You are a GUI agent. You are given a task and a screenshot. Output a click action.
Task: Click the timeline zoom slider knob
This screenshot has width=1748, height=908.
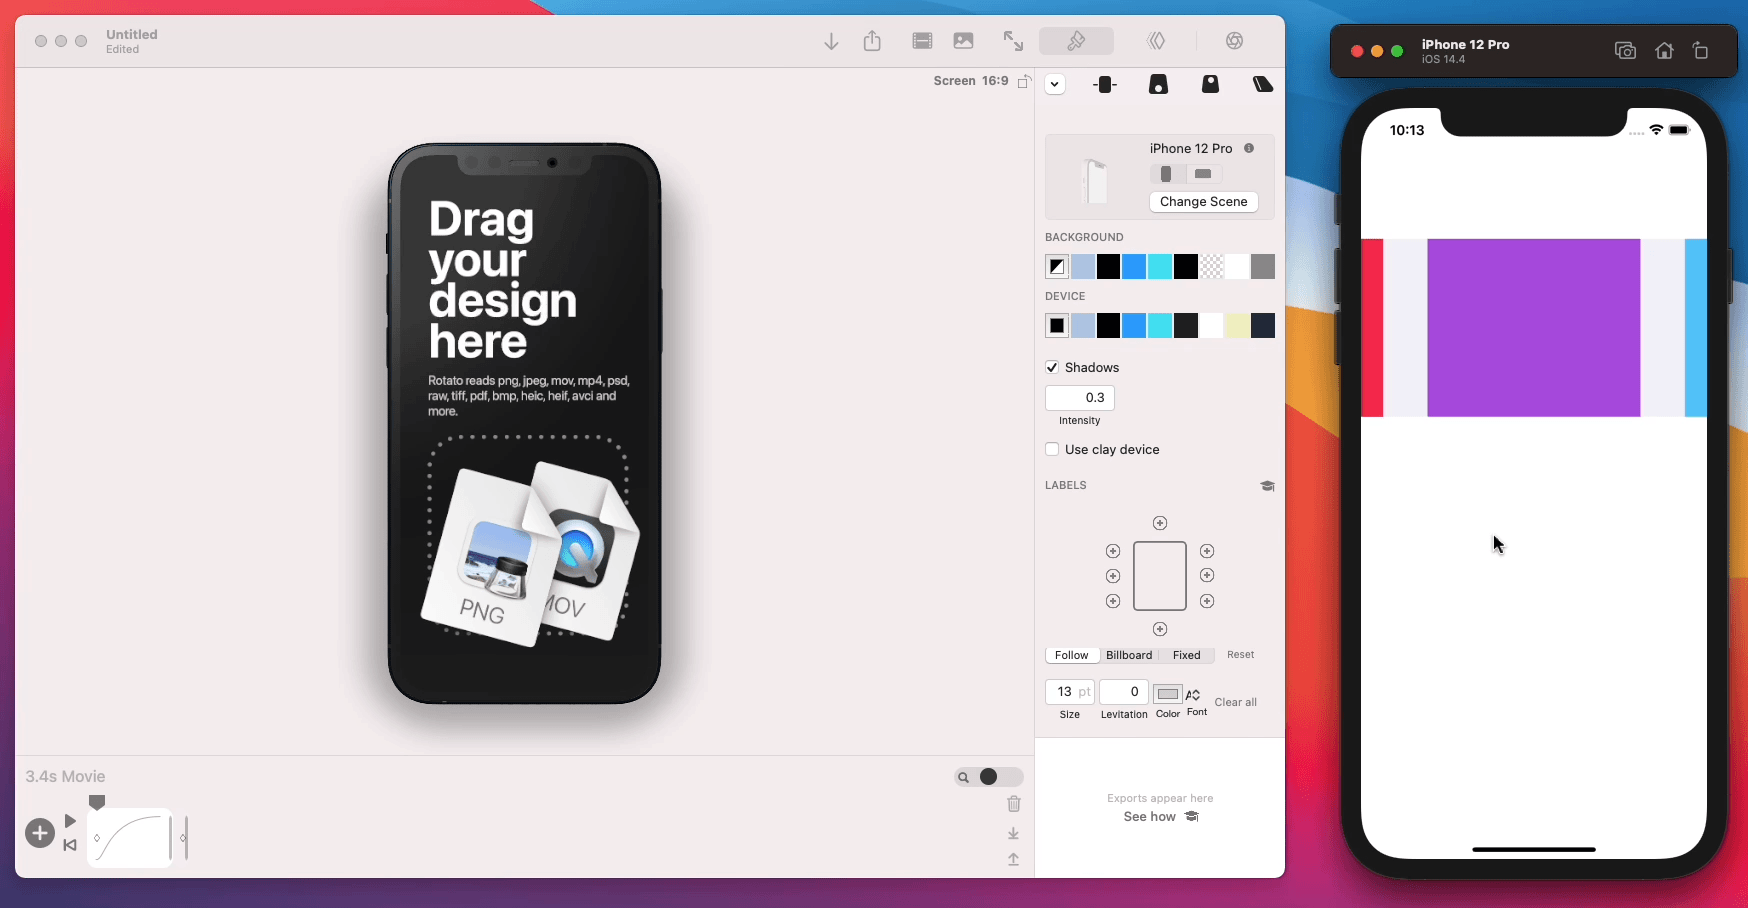988,777
